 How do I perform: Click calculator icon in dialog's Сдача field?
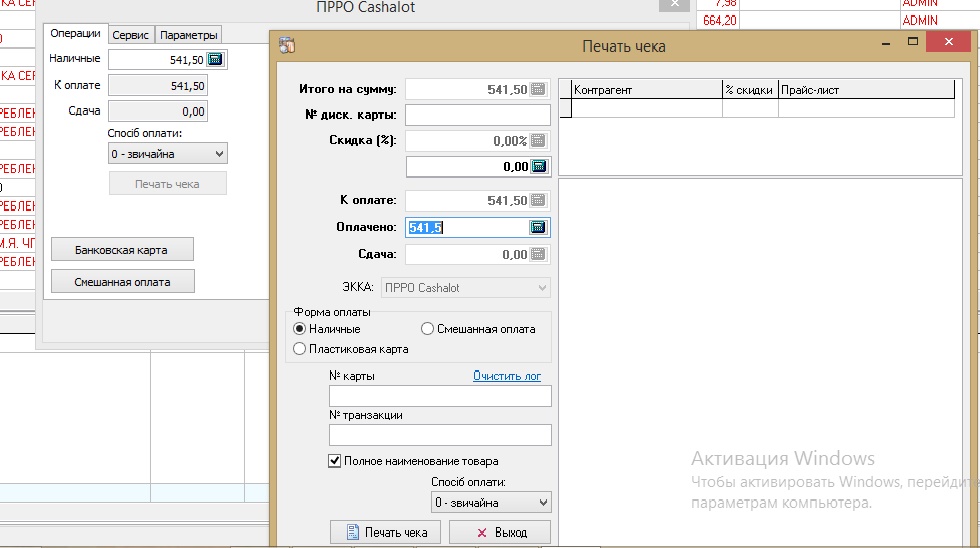point(538,255)
